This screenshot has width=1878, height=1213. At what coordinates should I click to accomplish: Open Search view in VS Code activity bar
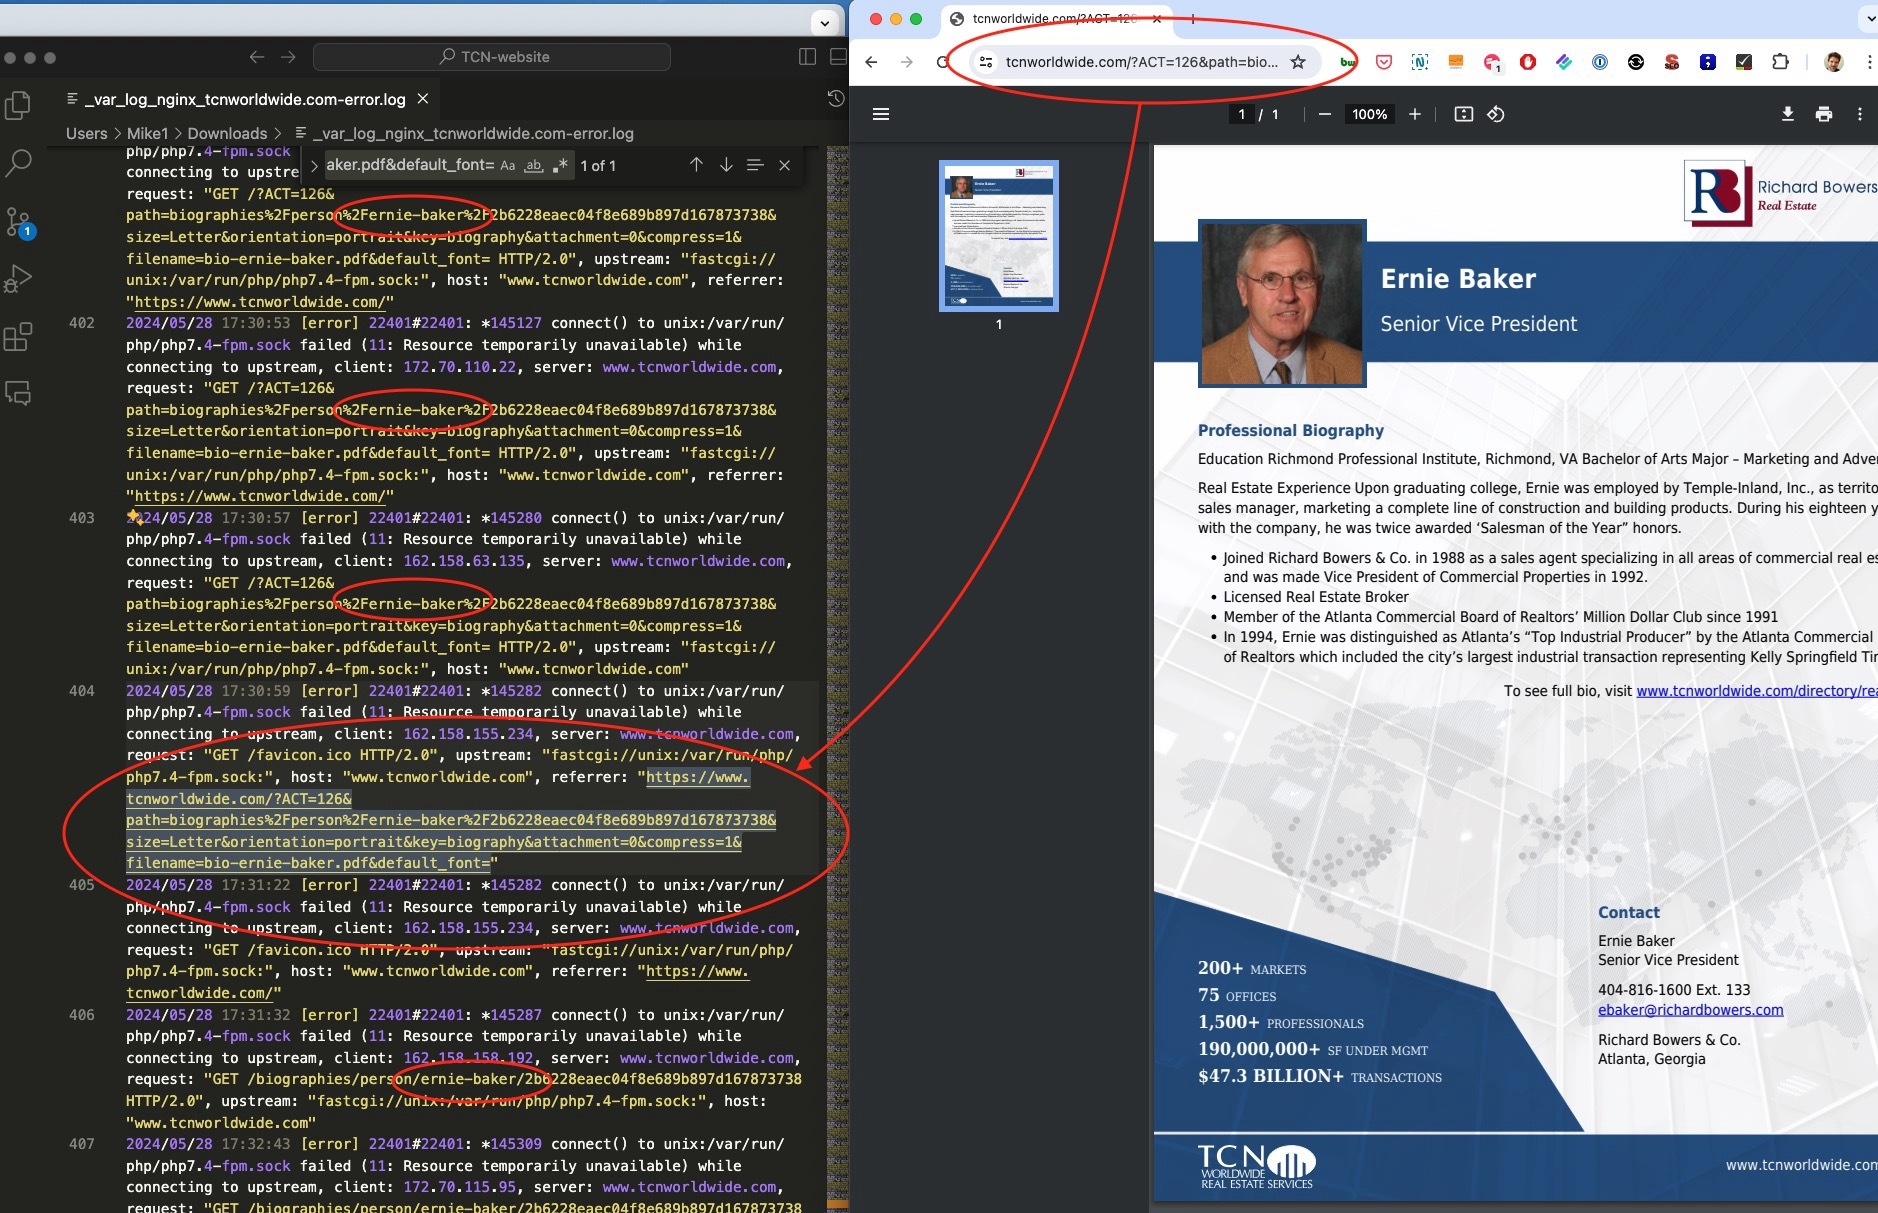(18, 163)
